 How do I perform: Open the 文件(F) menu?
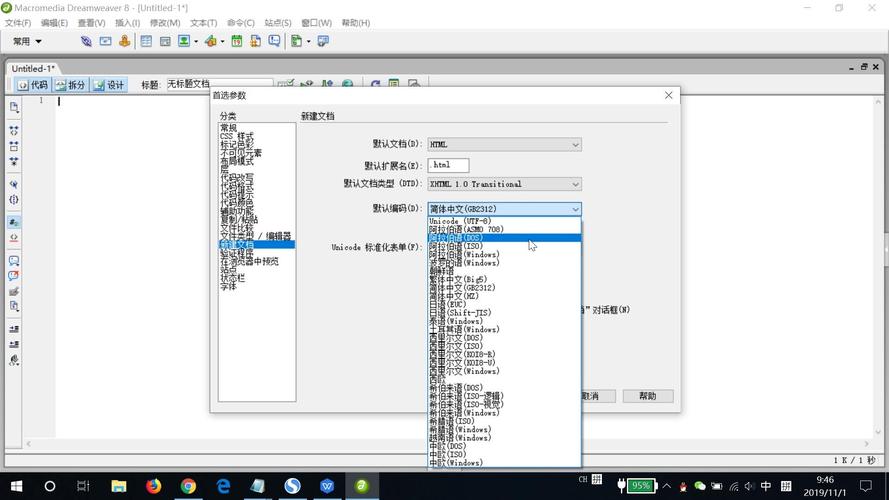[18, 23]
